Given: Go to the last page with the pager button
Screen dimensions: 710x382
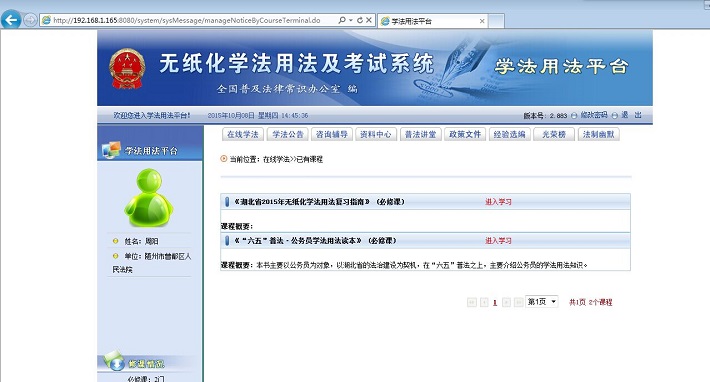Looking at the screenshot, I should coord(518,302).
